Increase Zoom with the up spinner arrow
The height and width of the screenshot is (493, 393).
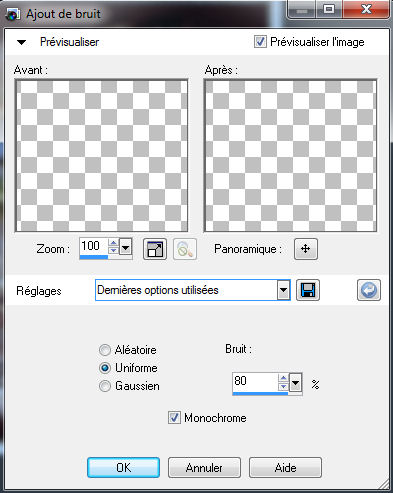click(x=113, y=243)
